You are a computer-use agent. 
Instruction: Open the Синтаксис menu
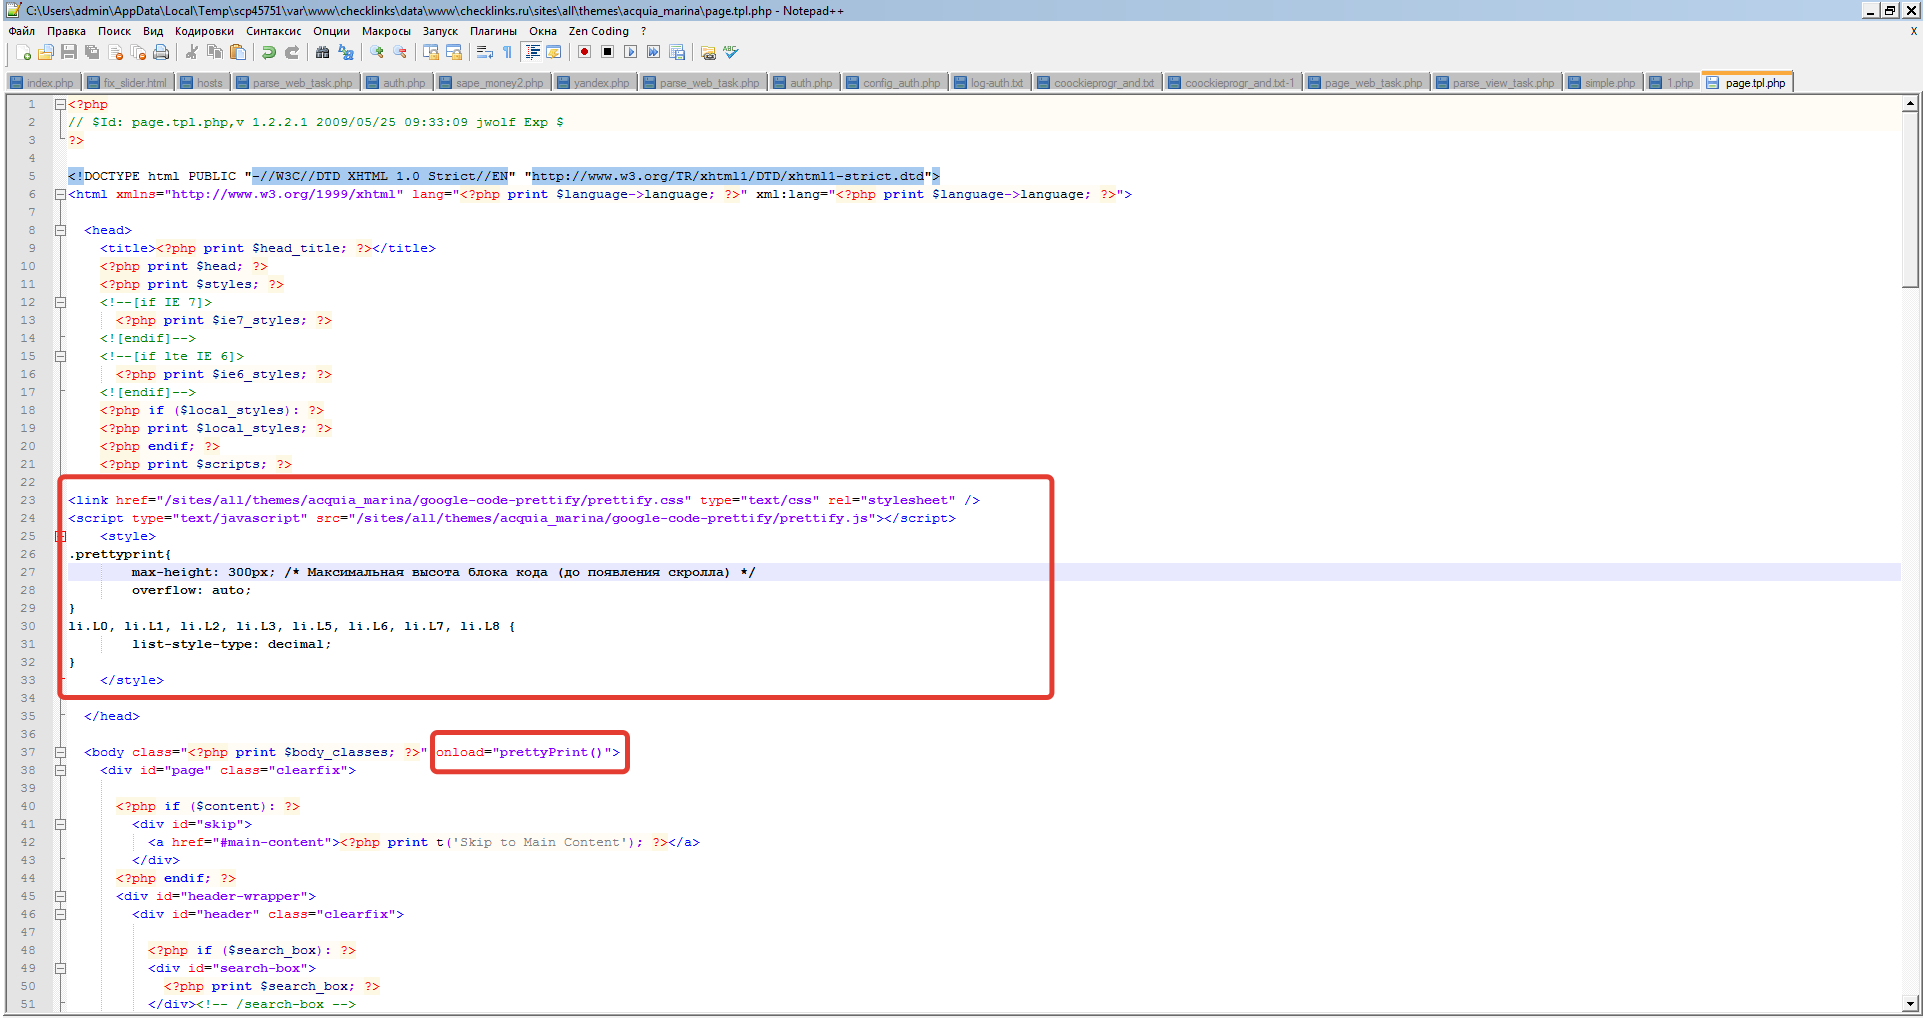[x=273, y=31]
